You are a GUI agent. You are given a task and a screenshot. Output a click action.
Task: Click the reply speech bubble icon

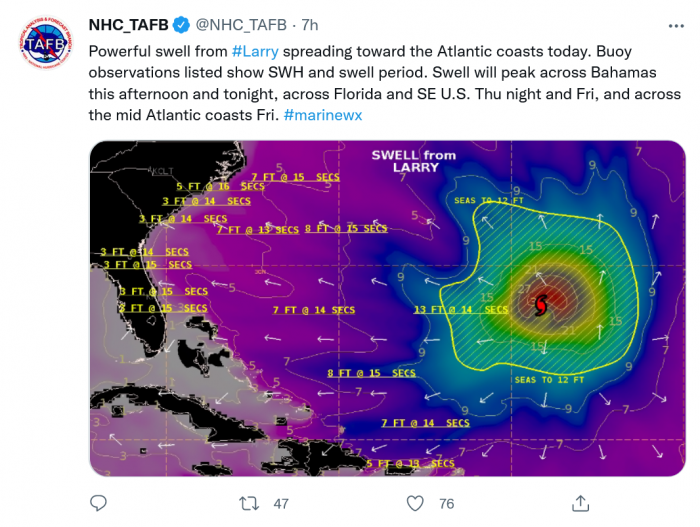[x=98, y=503]
